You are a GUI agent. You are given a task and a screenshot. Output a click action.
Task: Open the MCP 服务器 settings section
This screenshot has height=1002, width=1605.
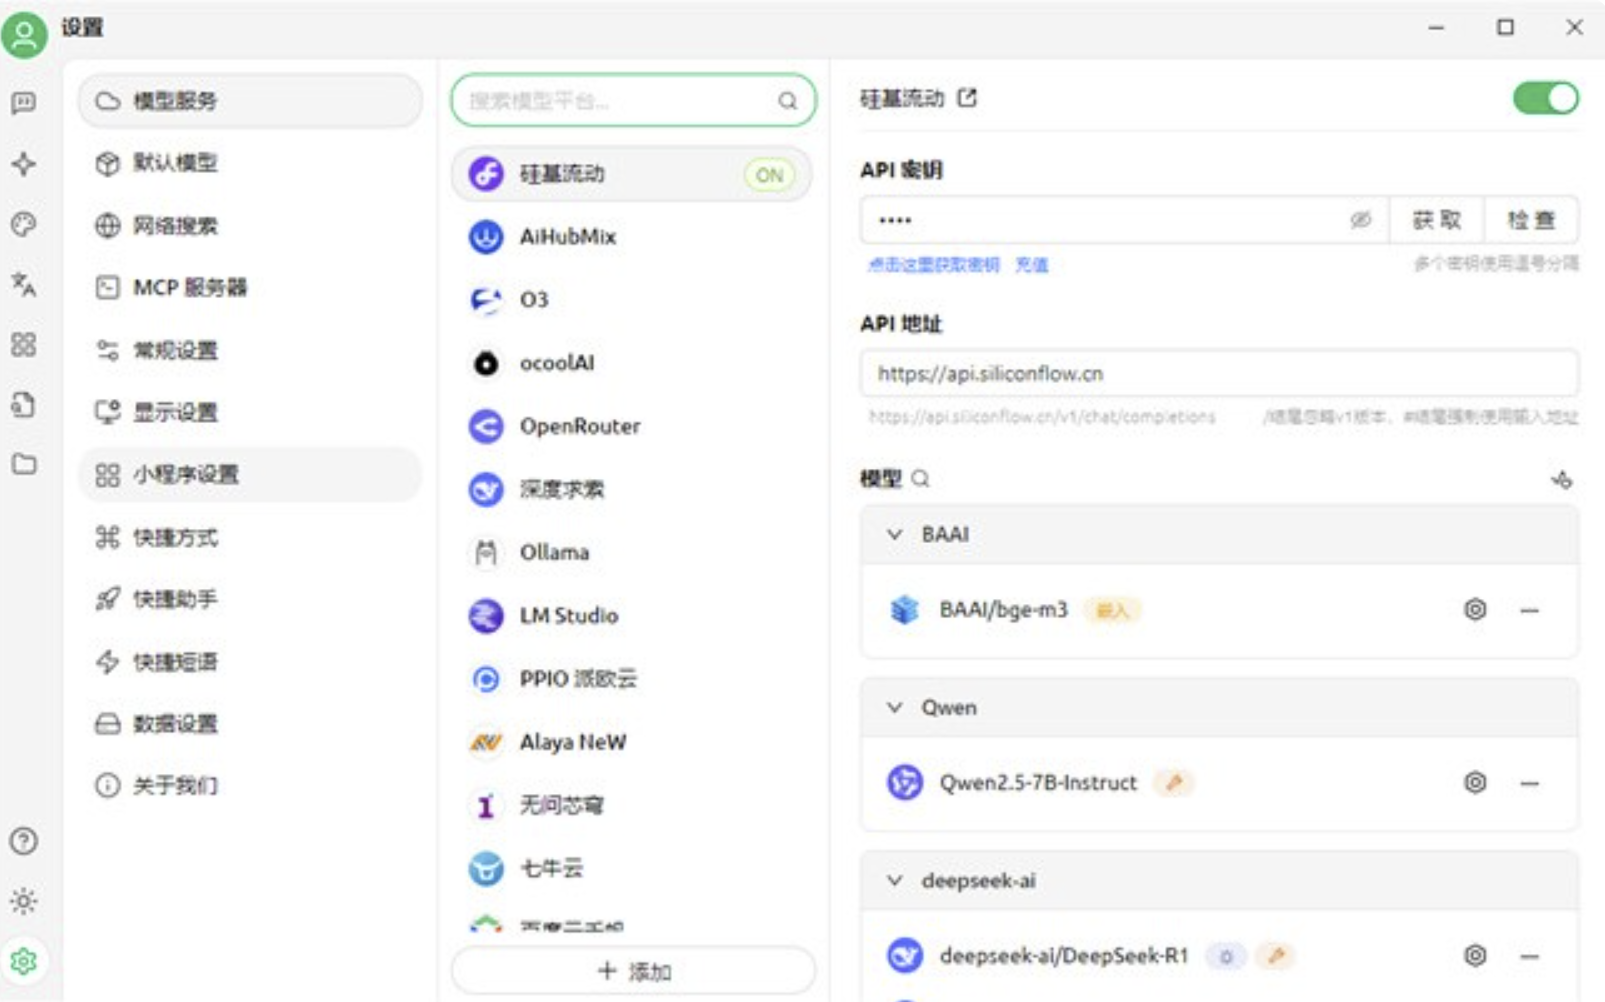(190, 288)
